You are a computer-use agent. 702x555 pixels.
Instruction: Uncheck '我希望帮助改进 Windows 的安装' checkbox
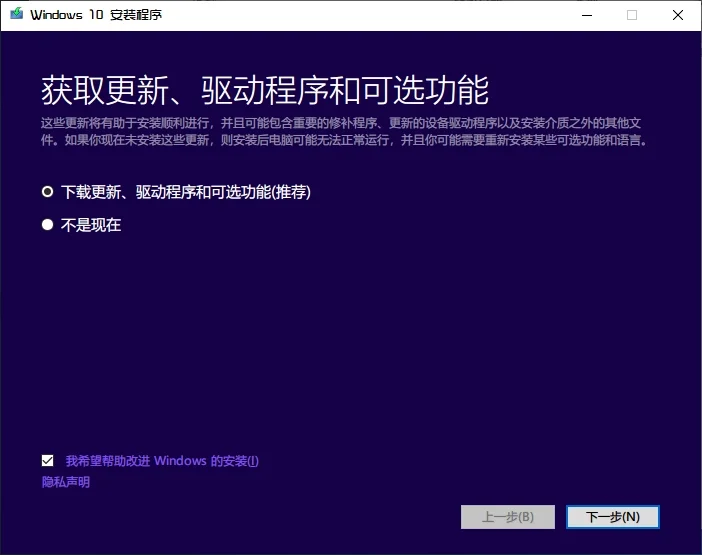47,461
